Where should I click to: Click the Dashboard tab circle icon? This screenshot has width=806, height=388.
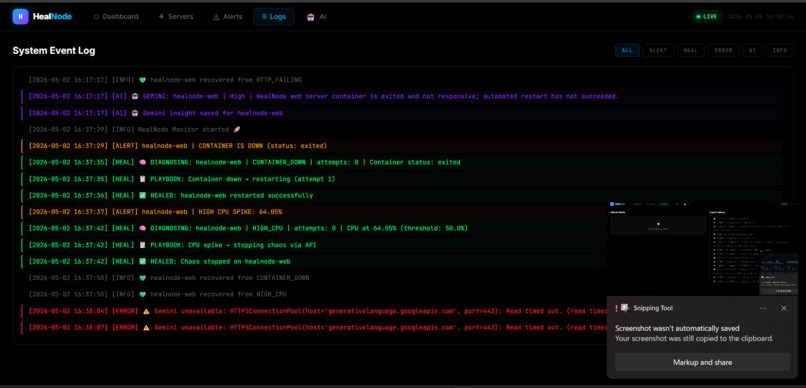click(96, 17)
